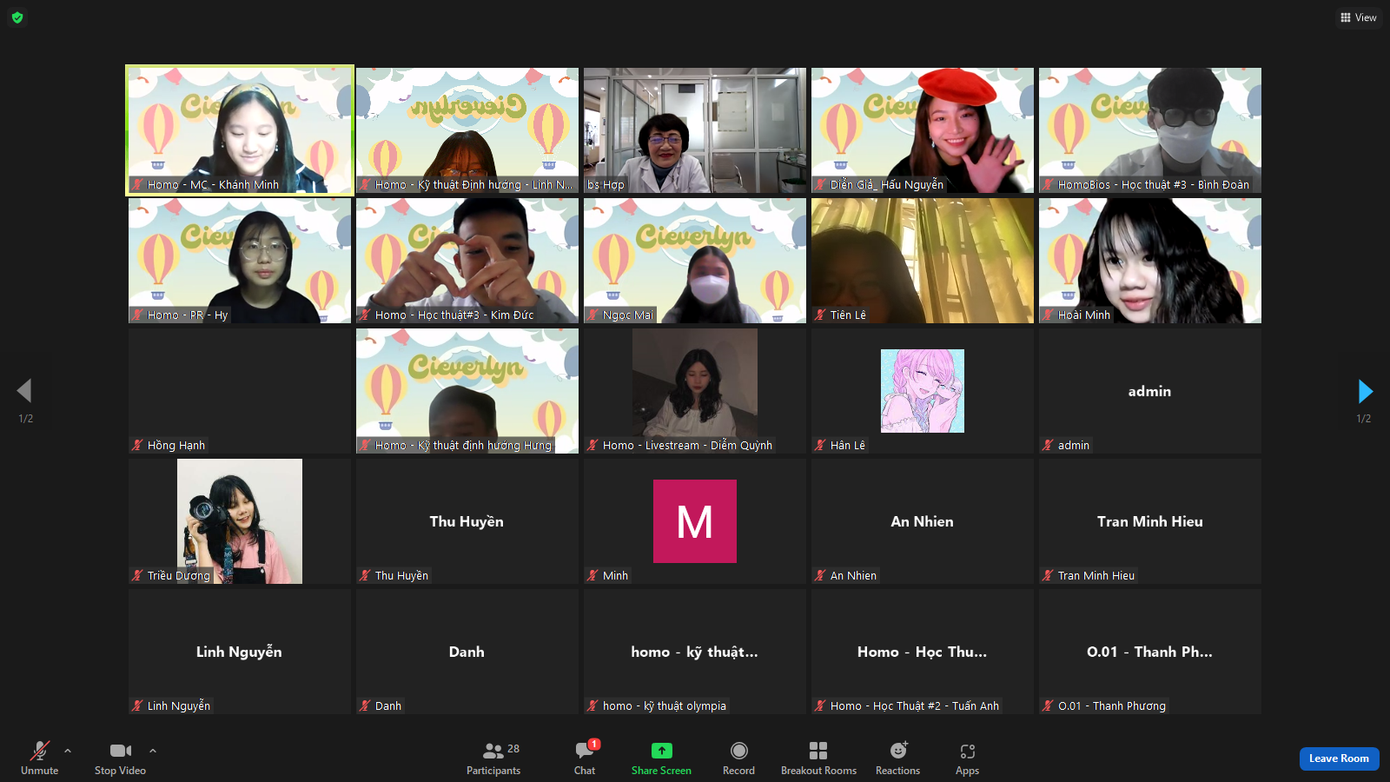
Task: Open Breakout Rooms
Action: (818, 758)
